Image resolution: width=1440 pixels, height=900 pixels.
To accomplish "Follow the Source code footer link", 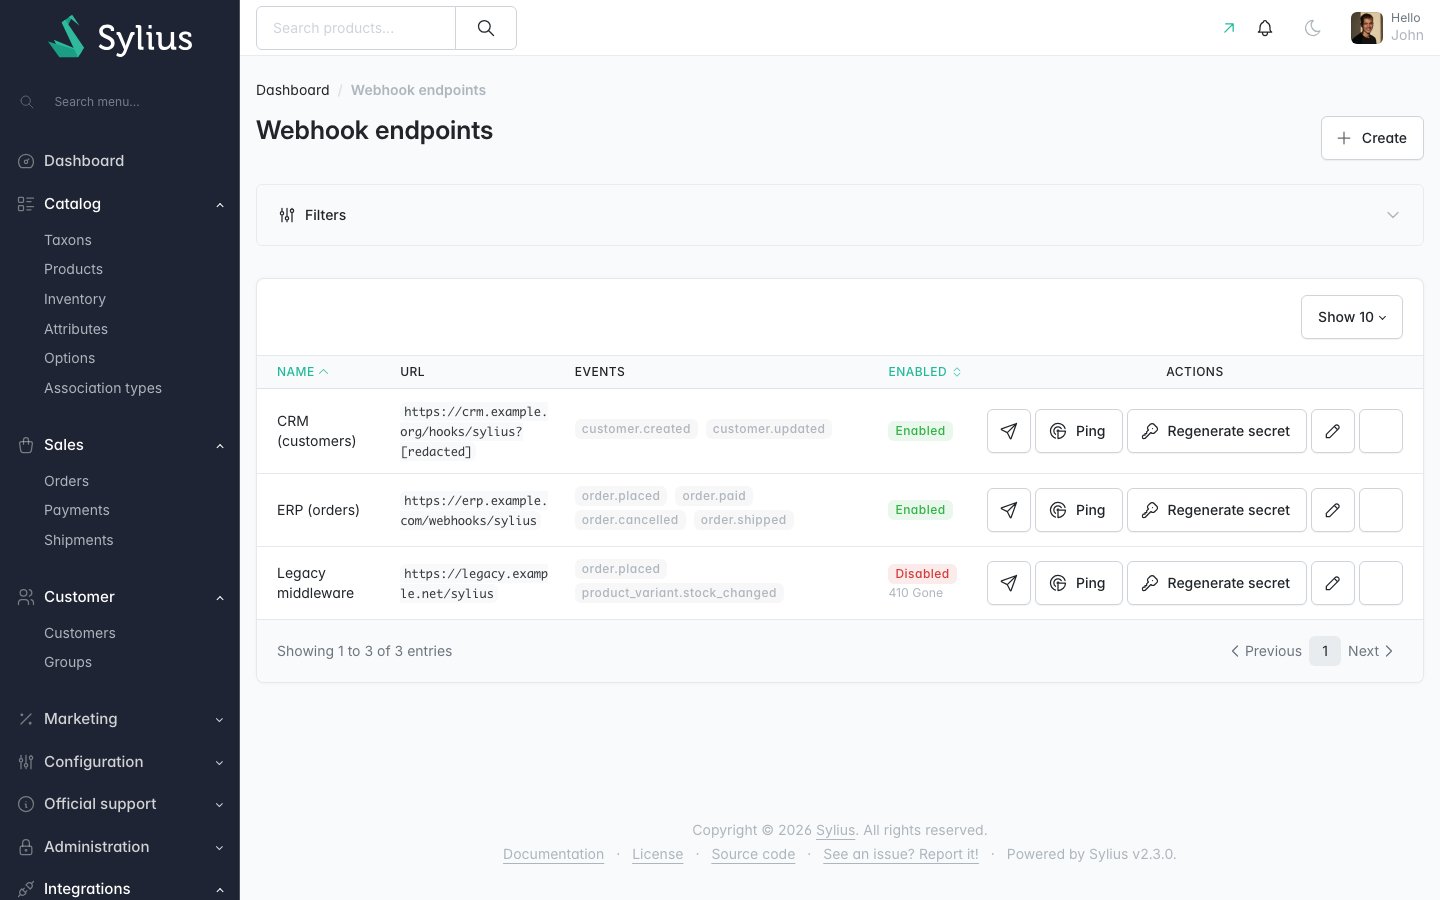I will click(x=753, y=854).
